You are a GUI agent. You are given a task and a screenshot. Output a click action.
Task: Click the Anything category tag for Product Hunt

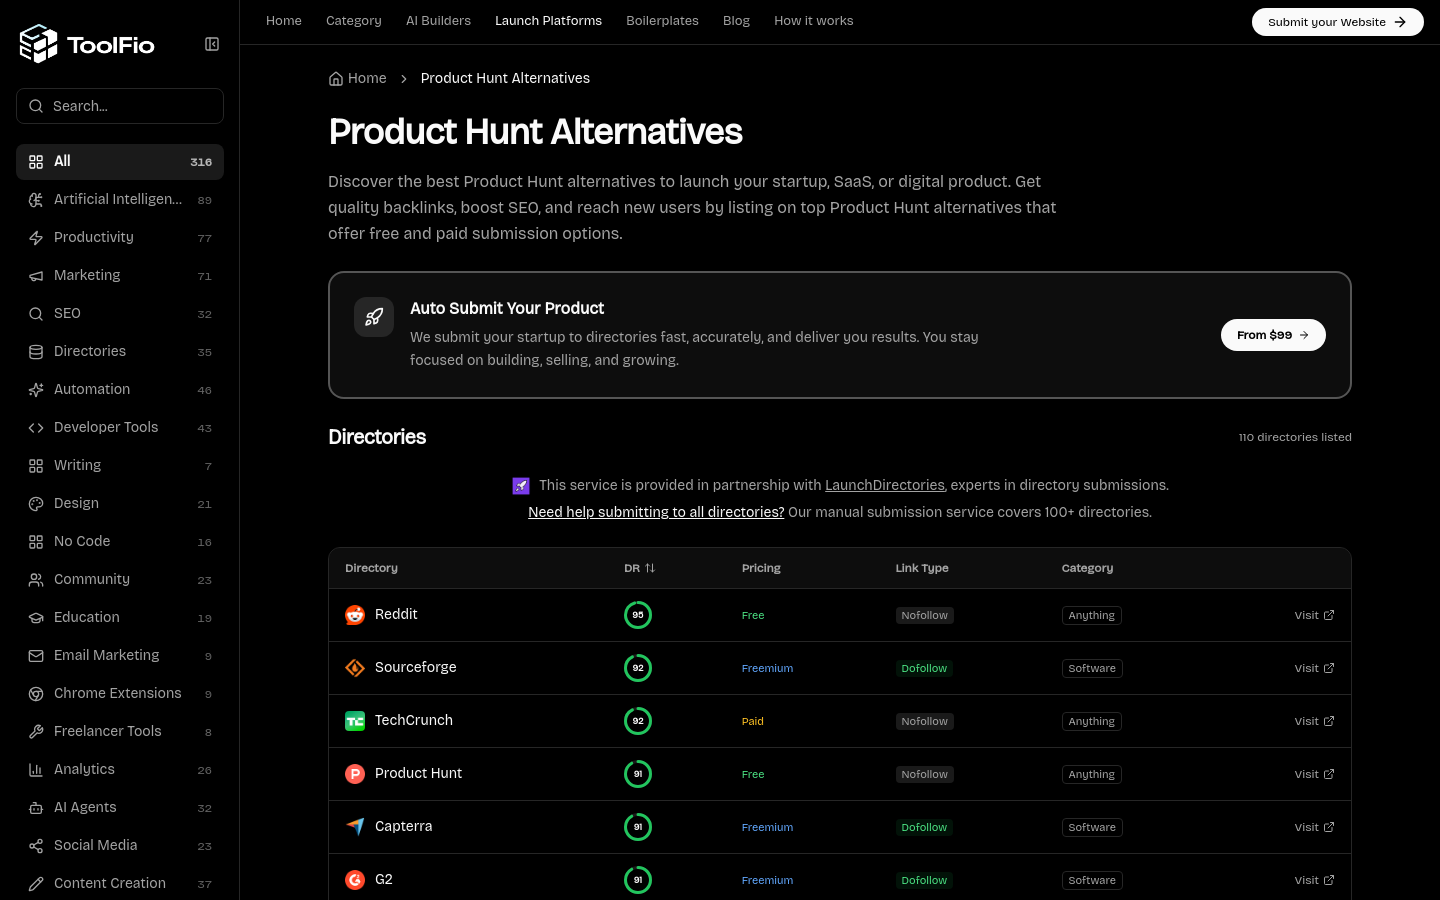(x=1091, y=774)
